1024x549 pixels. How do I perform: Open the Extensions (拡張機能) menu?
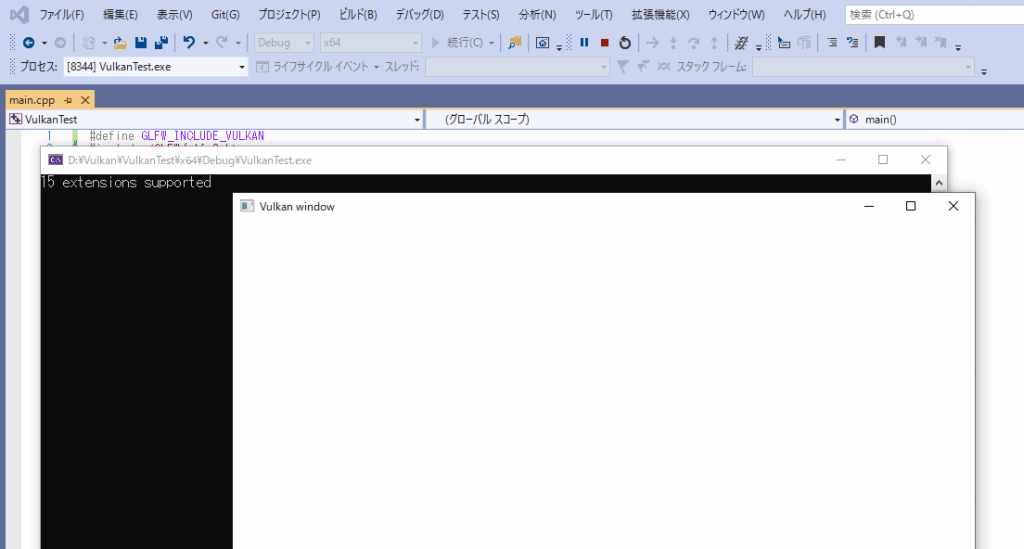click(660, 14)
